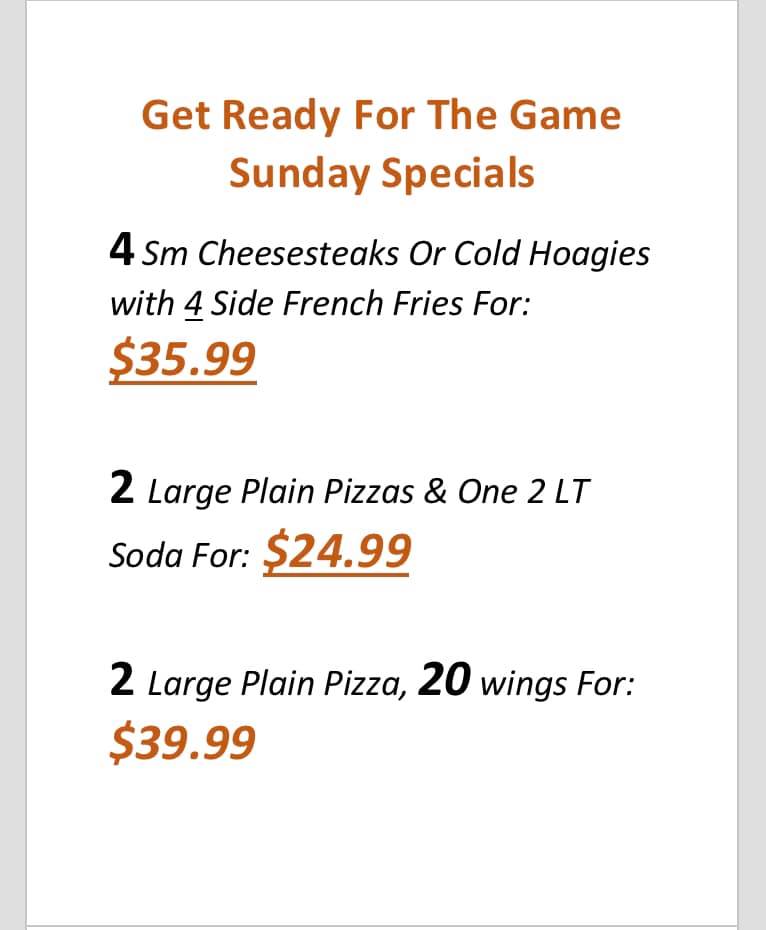
Task: Click the bold "4" before Sm Cheesesteaks
Action: click(x=123, y=250)
